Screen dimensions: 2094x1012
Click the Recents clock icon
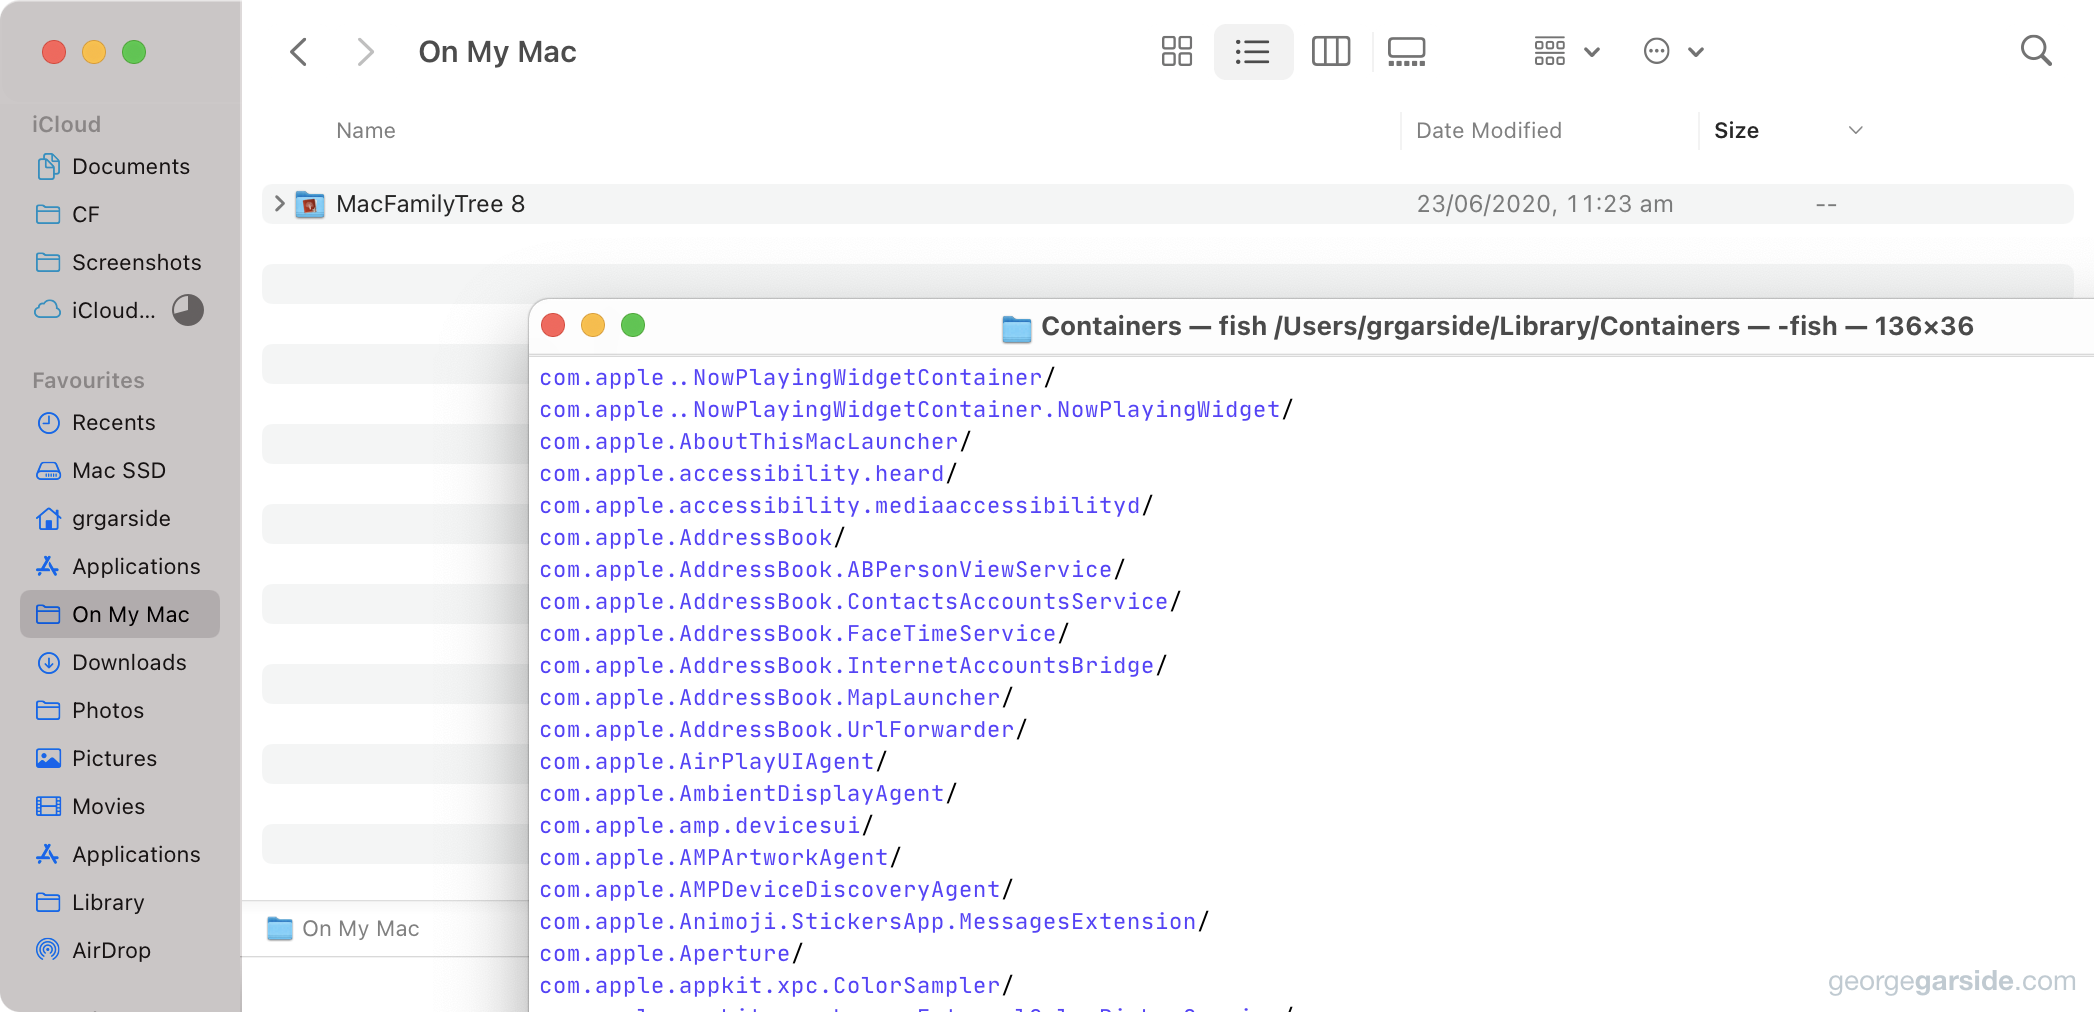(x=48, y=422)
